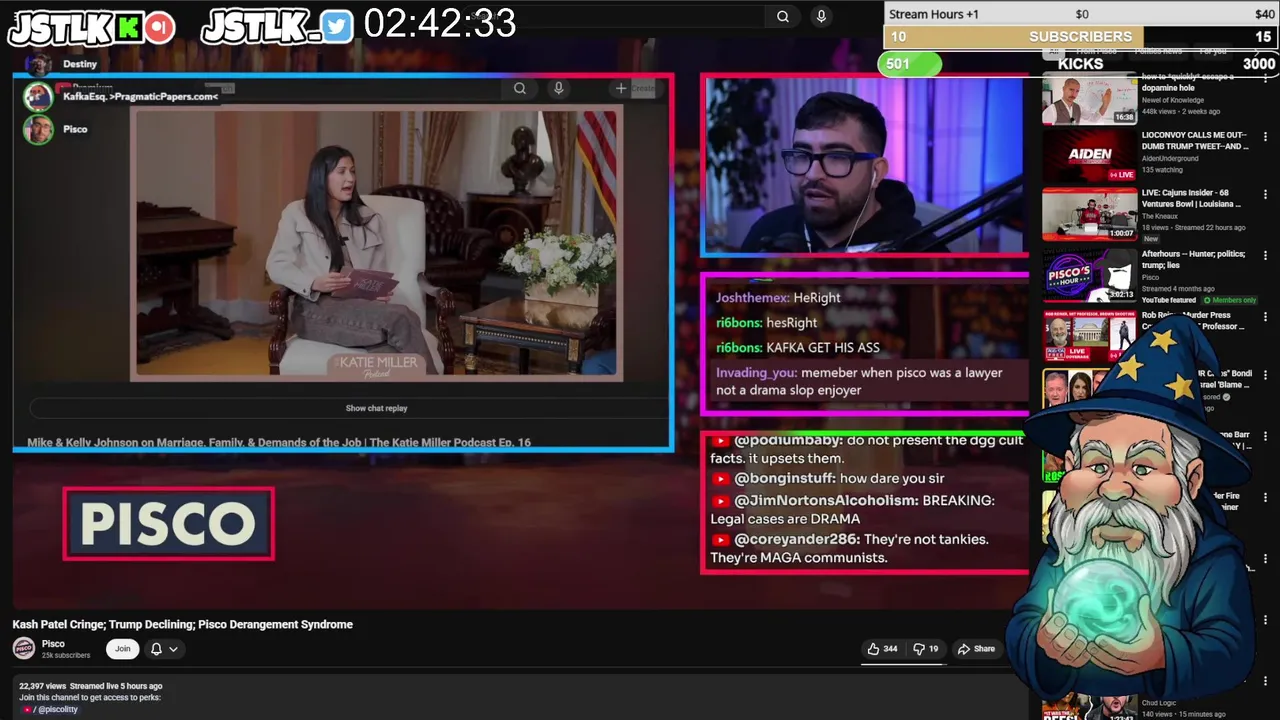Show chat replay in embedded video

376,408
